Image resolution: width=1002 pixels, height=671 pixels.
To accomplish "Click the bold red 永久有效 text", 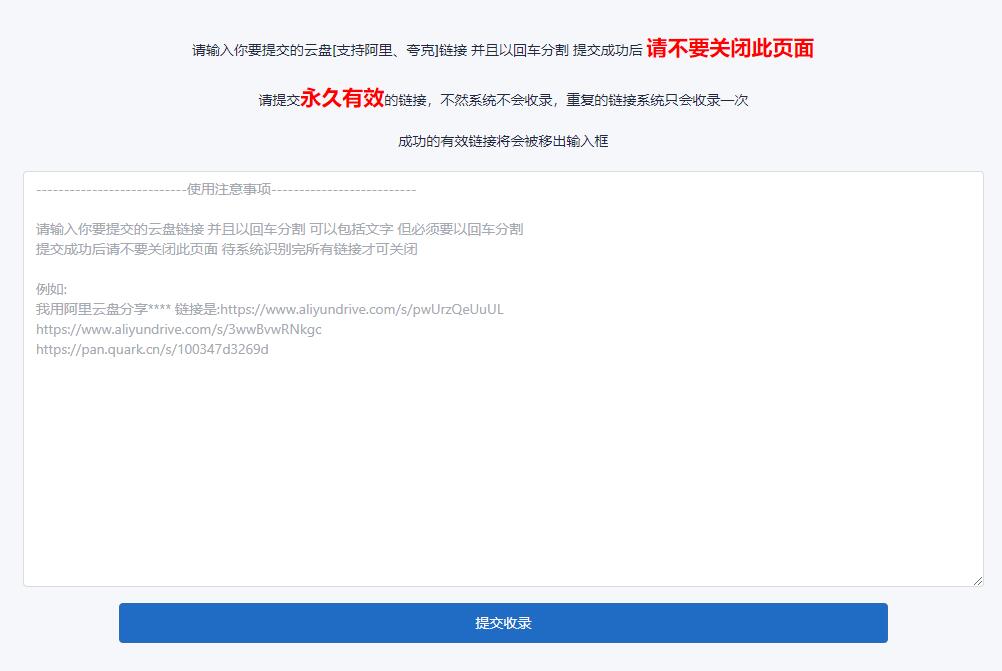I will click(342, 98).
